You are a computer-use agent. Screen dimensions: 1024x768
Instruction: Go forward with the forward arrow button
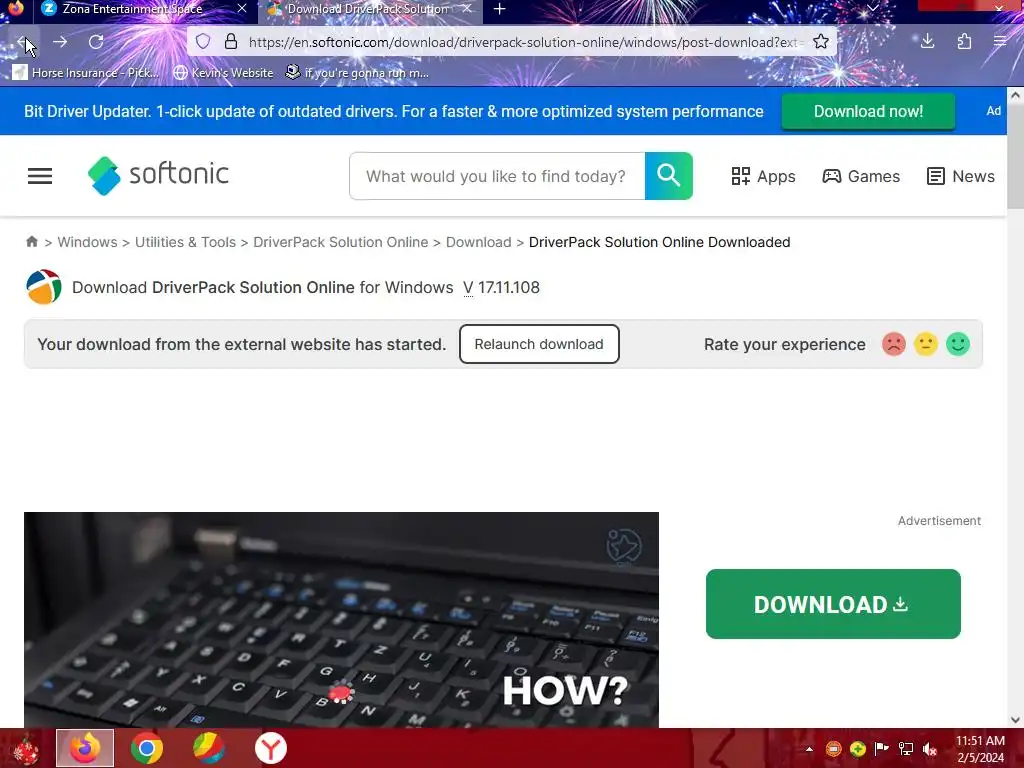pos(60,42)
